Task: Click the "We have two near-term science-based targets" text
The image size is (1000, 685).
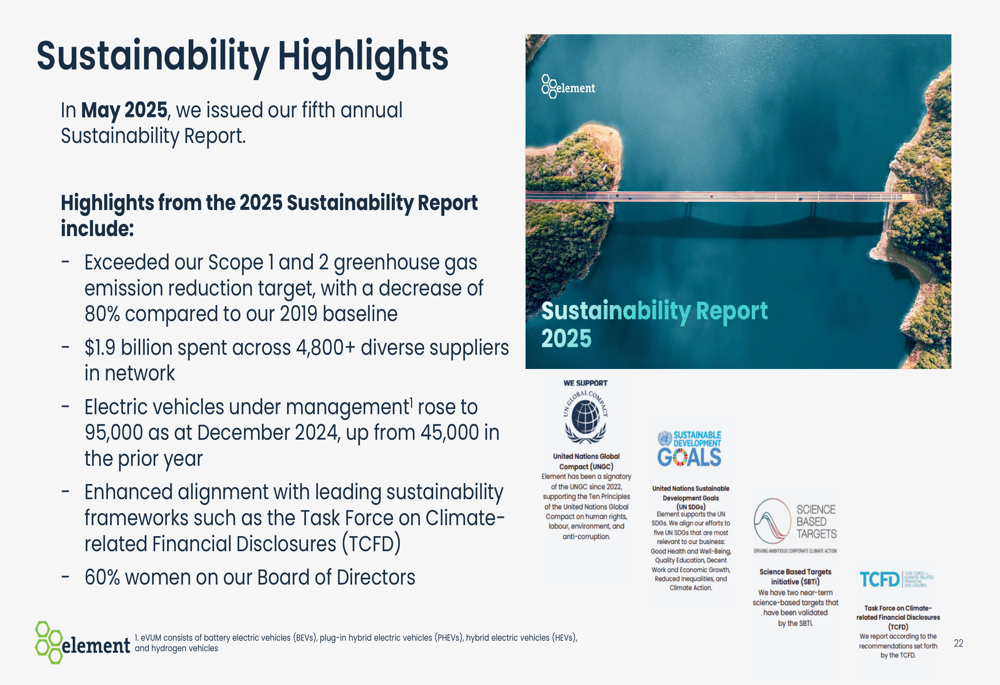Action: [795, 608]
